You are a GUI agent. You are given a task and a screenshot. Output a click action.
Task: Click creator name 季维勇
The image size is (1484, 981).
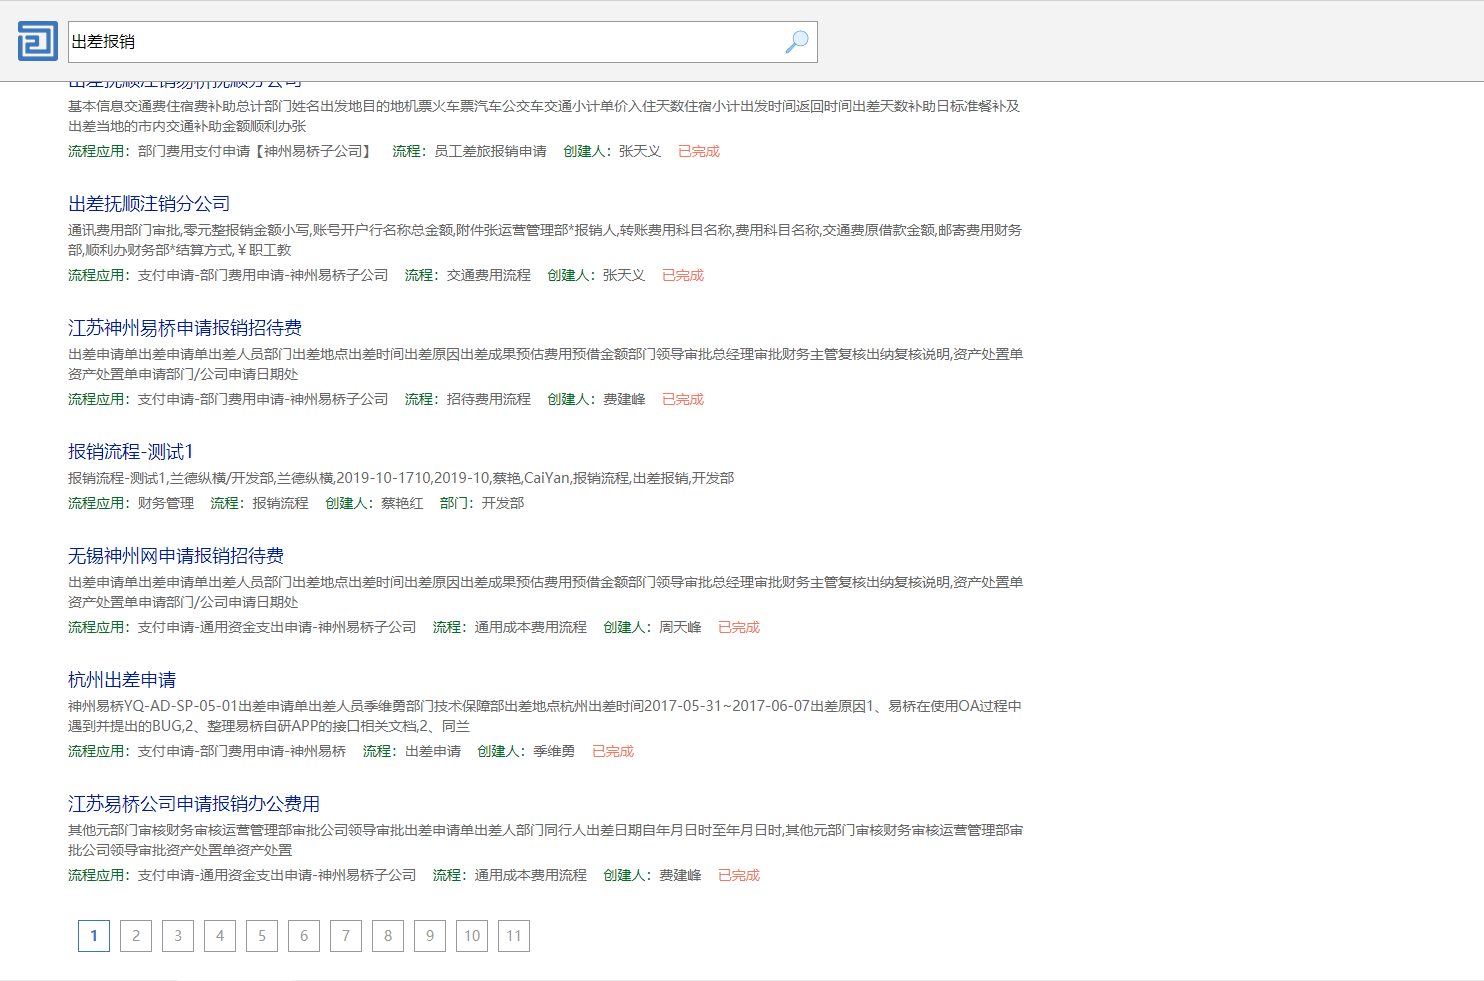pyautogui.click(x=554, y=751)
